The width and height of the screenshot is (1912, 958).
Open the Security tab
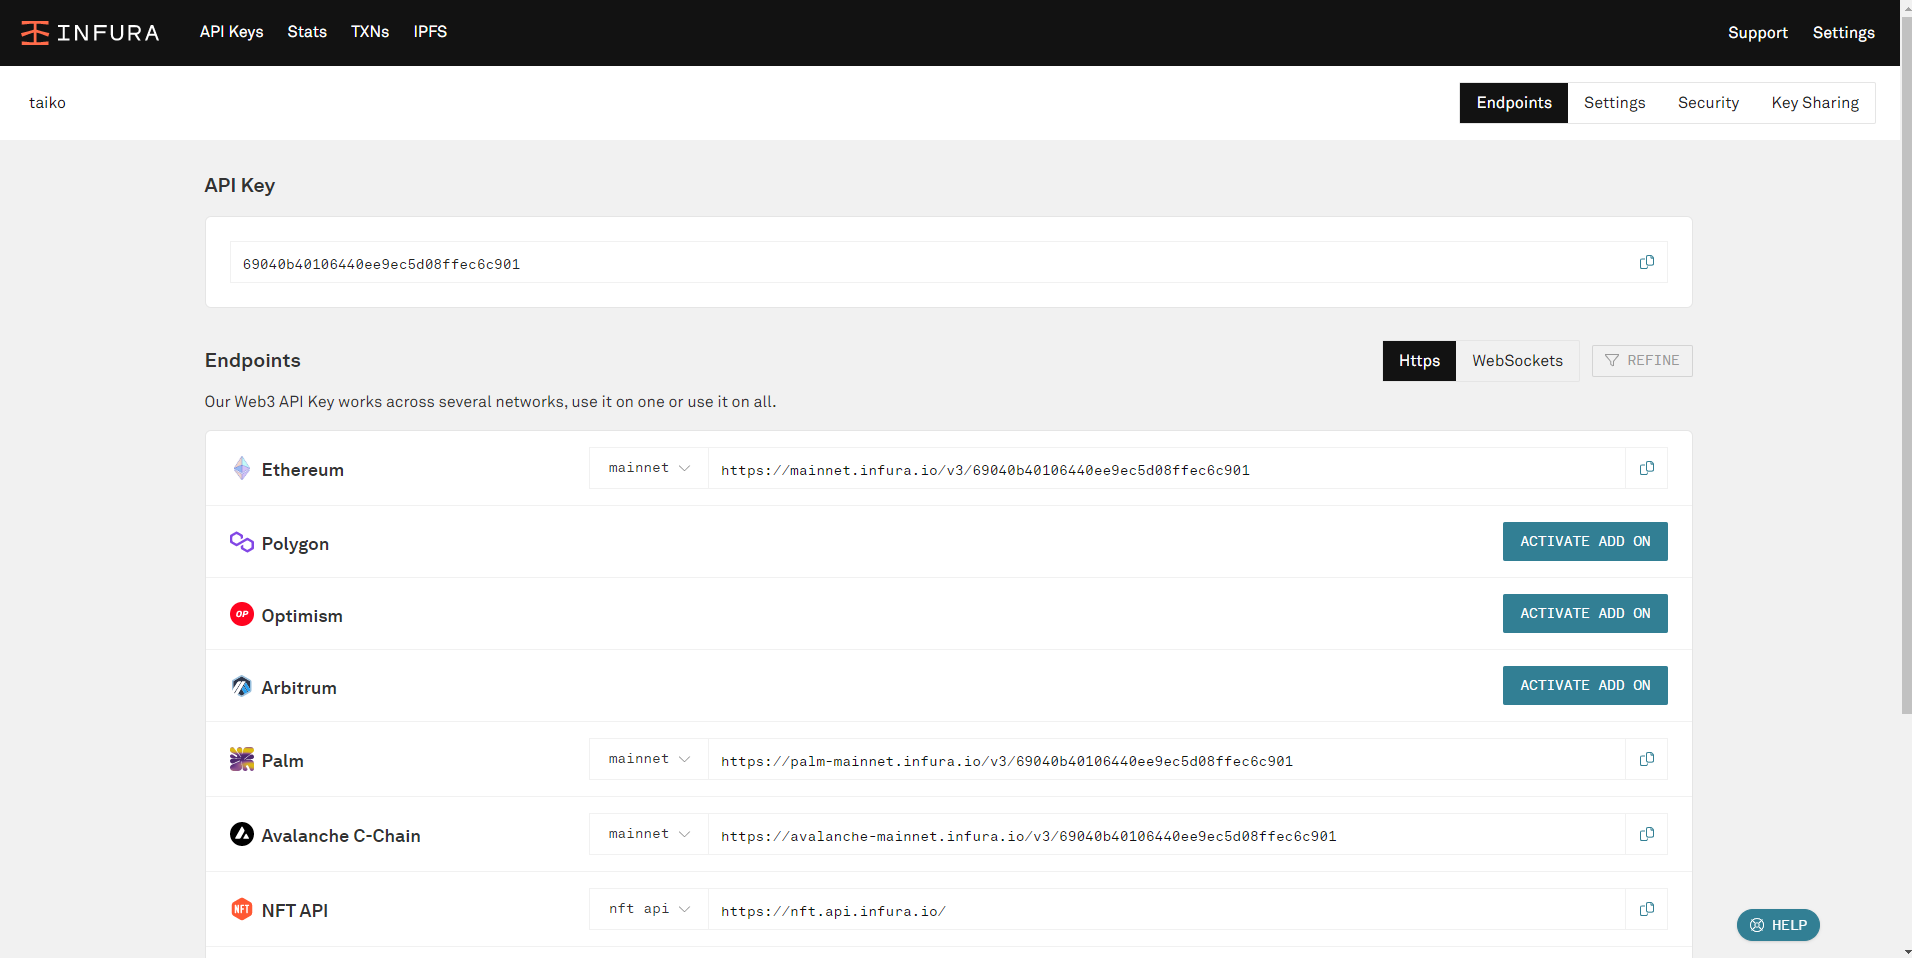tap(1708, 103)
